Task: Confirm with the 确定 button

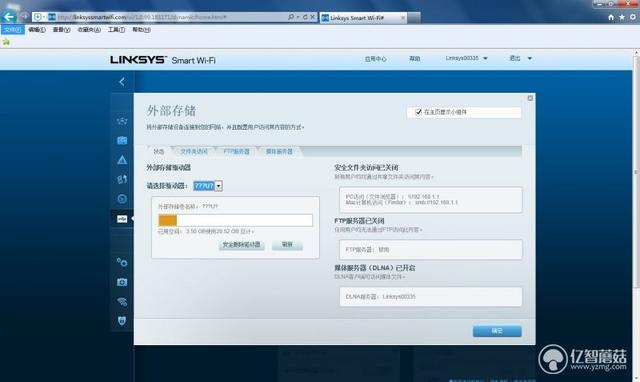Action: (497, 331)
